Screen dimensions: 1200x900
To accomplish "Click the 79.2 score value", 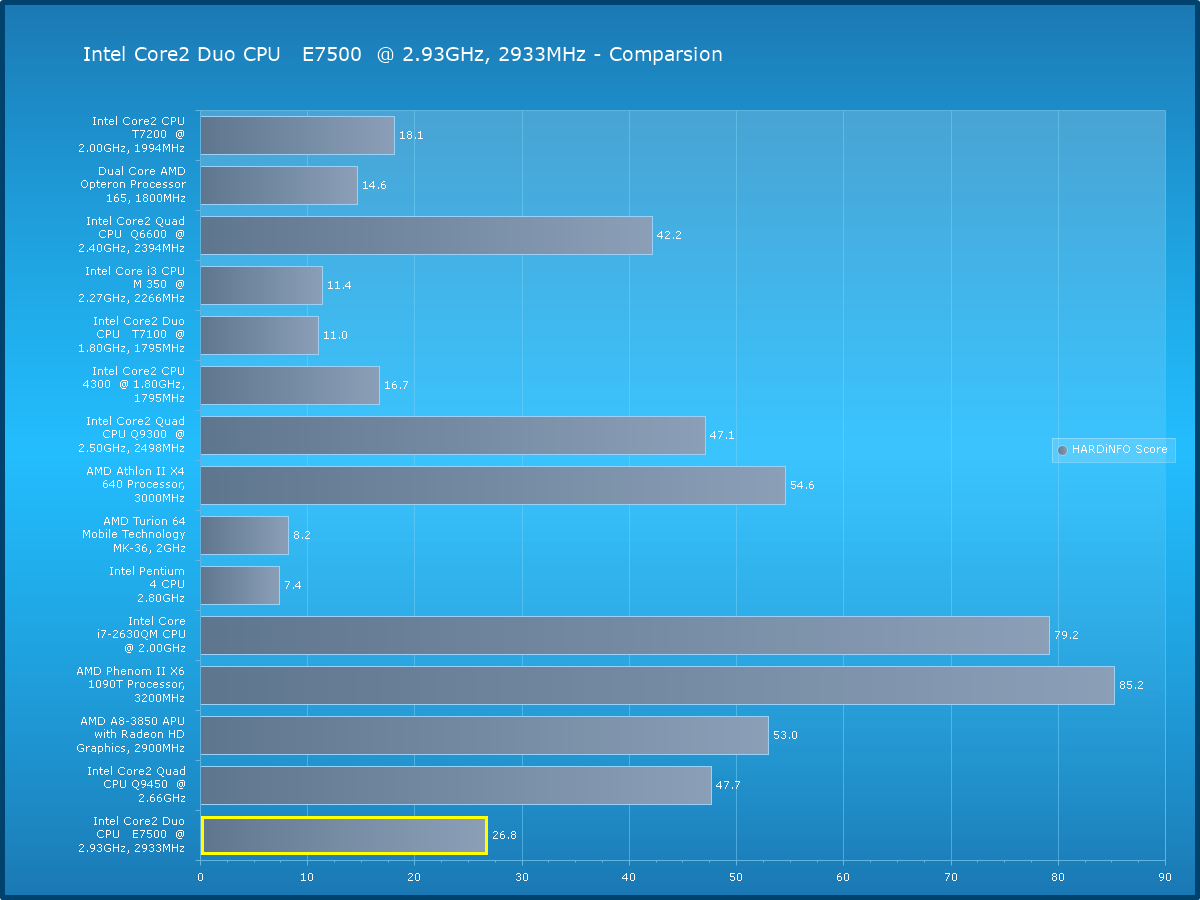I will click(x=1066, y=635).
